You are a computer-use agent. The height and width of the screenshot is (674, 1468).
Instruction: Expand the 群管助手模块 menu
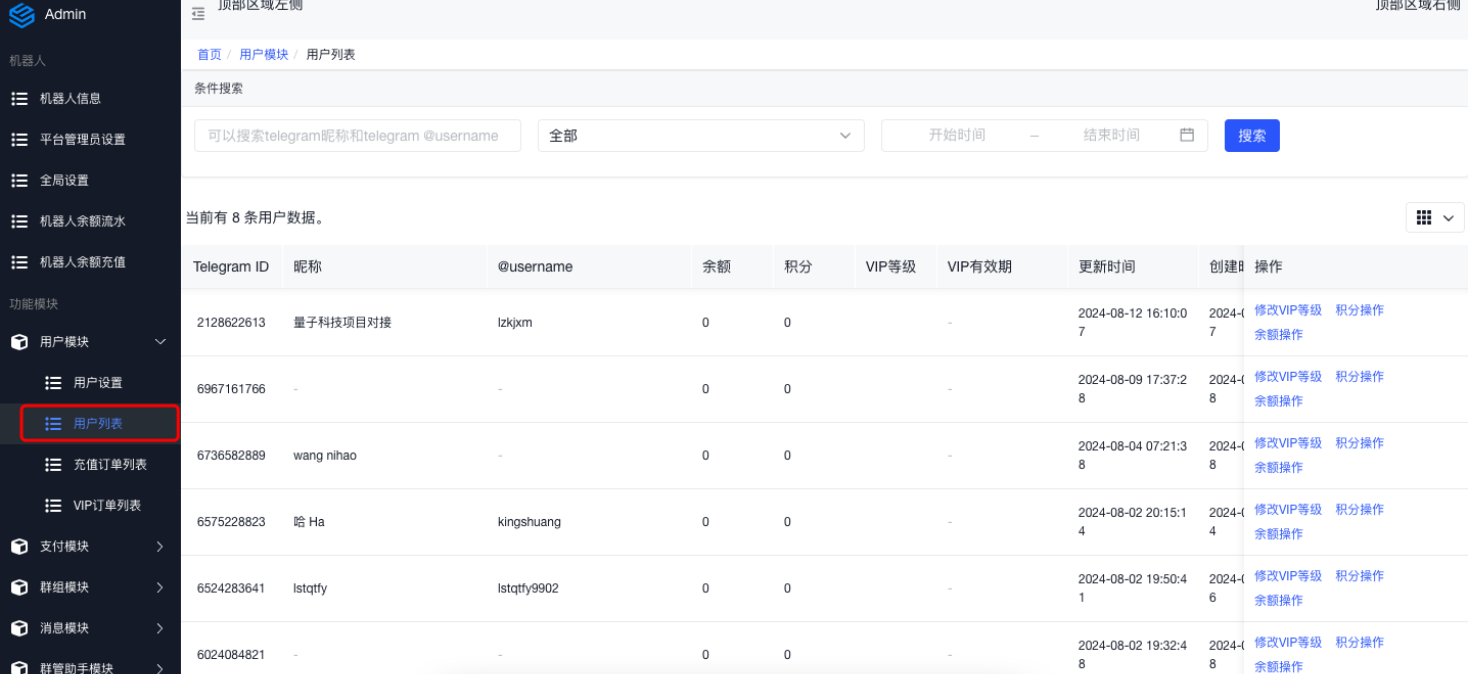pyautogui.click(x=159, y=668)
